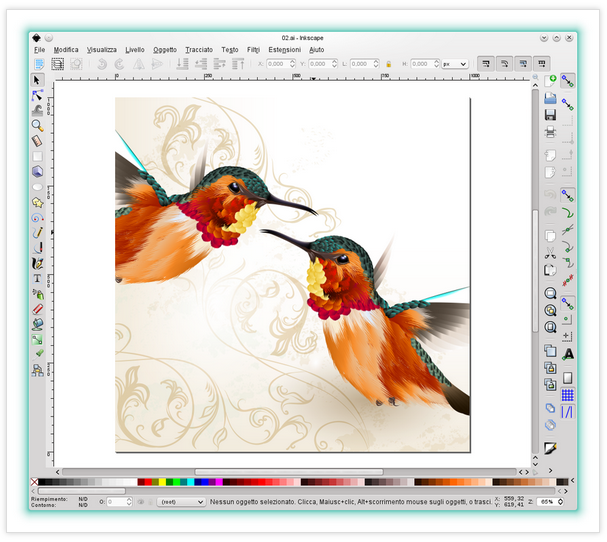Pick the Node edit tool

coord(38,95)
